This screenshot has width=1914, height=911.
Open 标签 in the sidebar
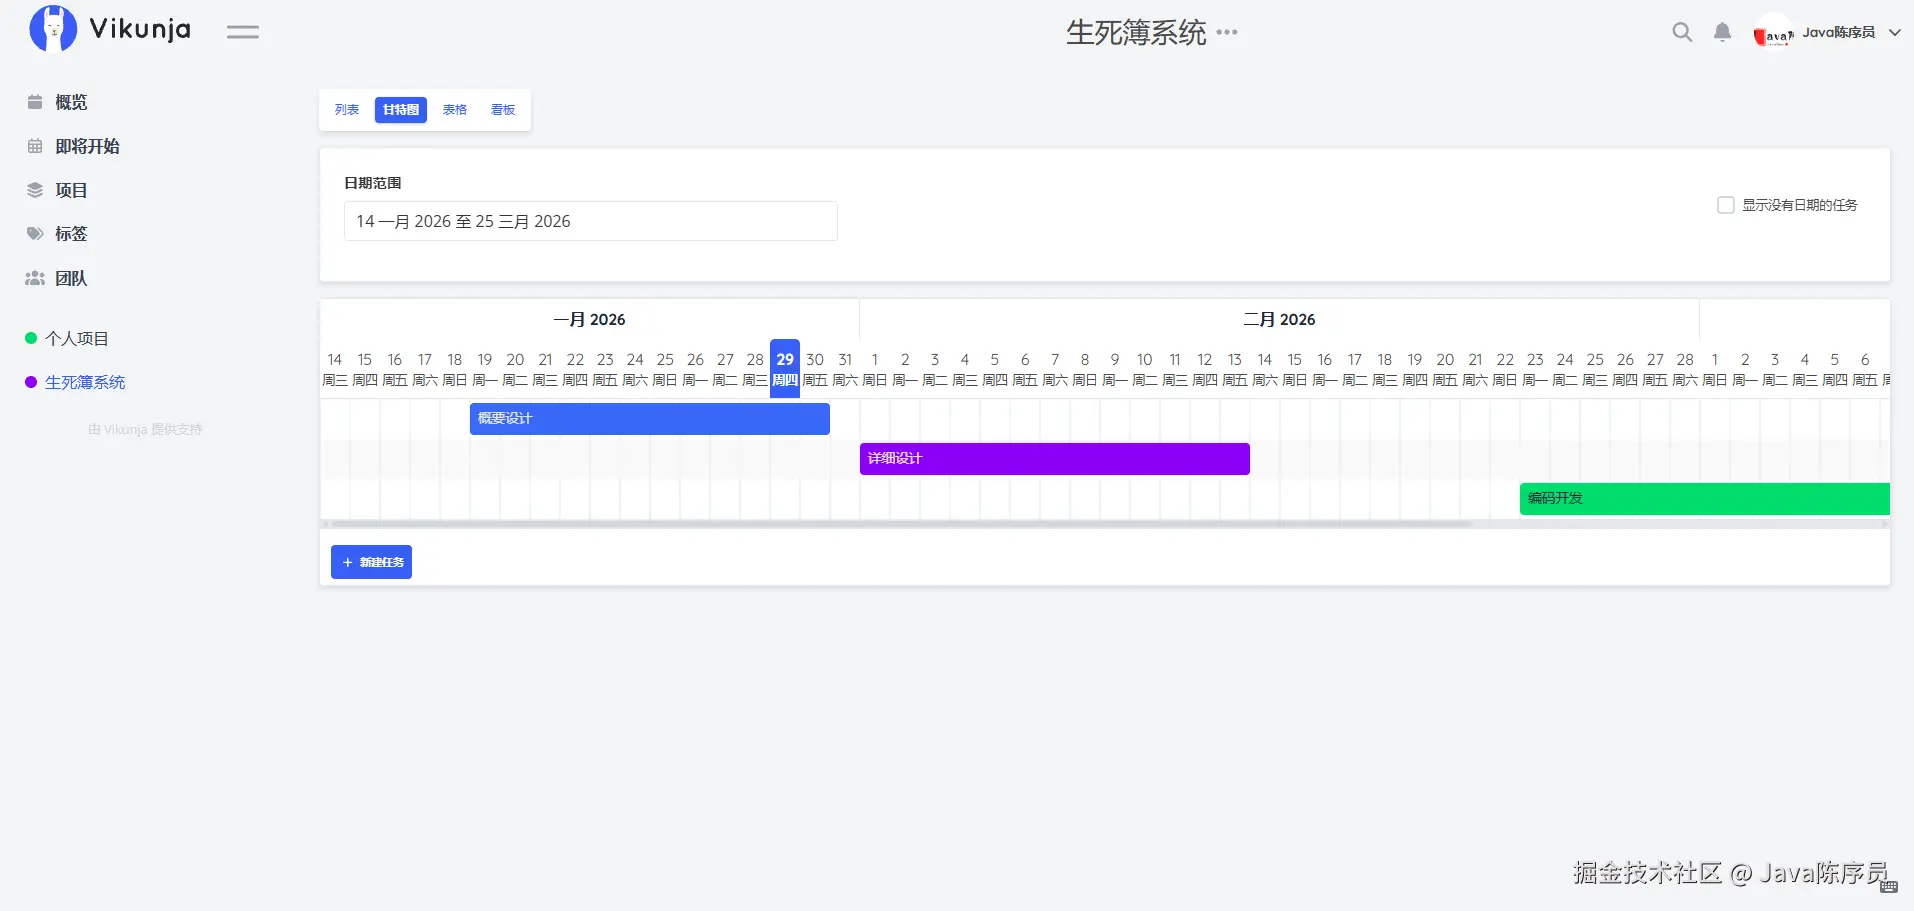coord(71,234)
